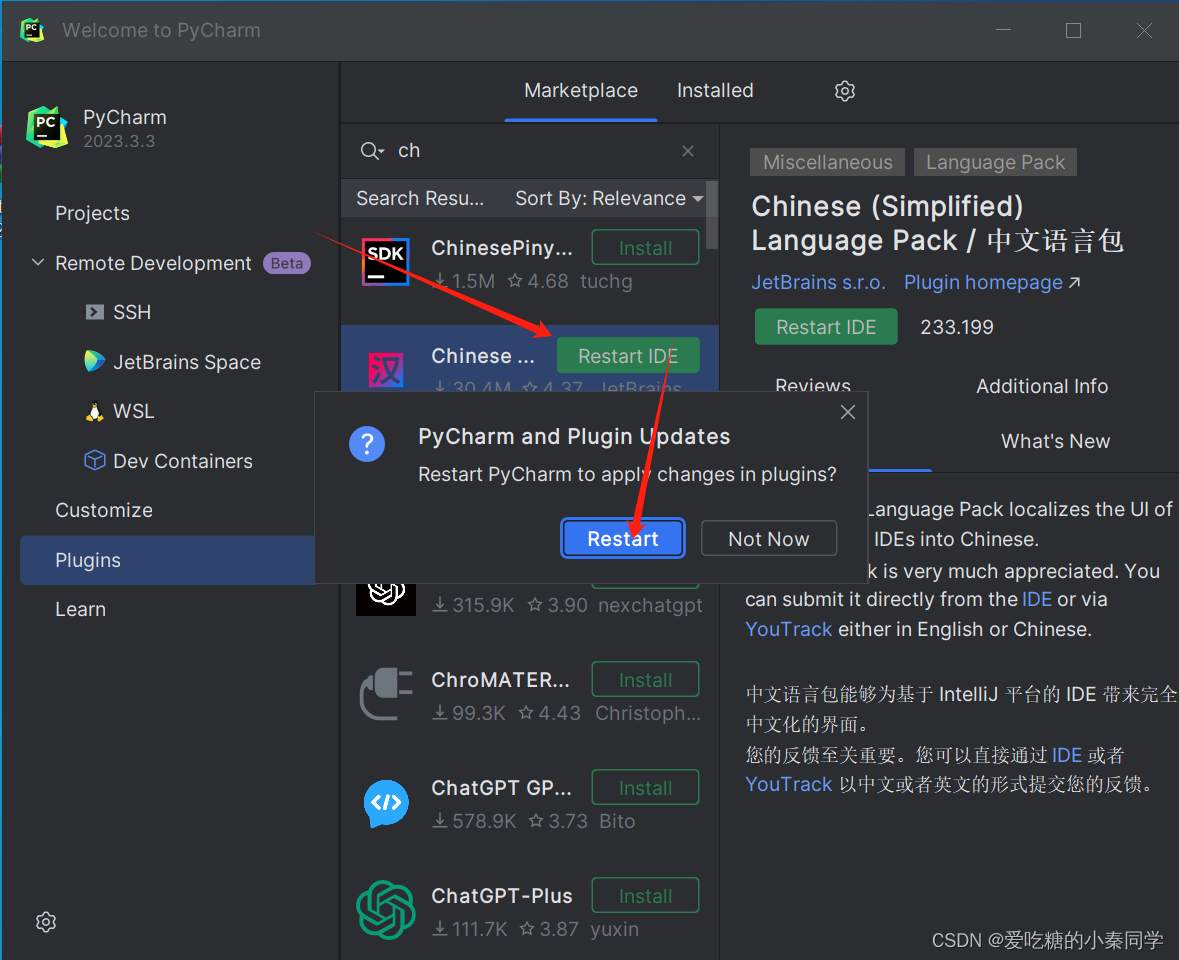The height and width of the screenshot is (960, 1179).
Task: Click the Beta badge next to Remote Development
Action: (286, 263)
